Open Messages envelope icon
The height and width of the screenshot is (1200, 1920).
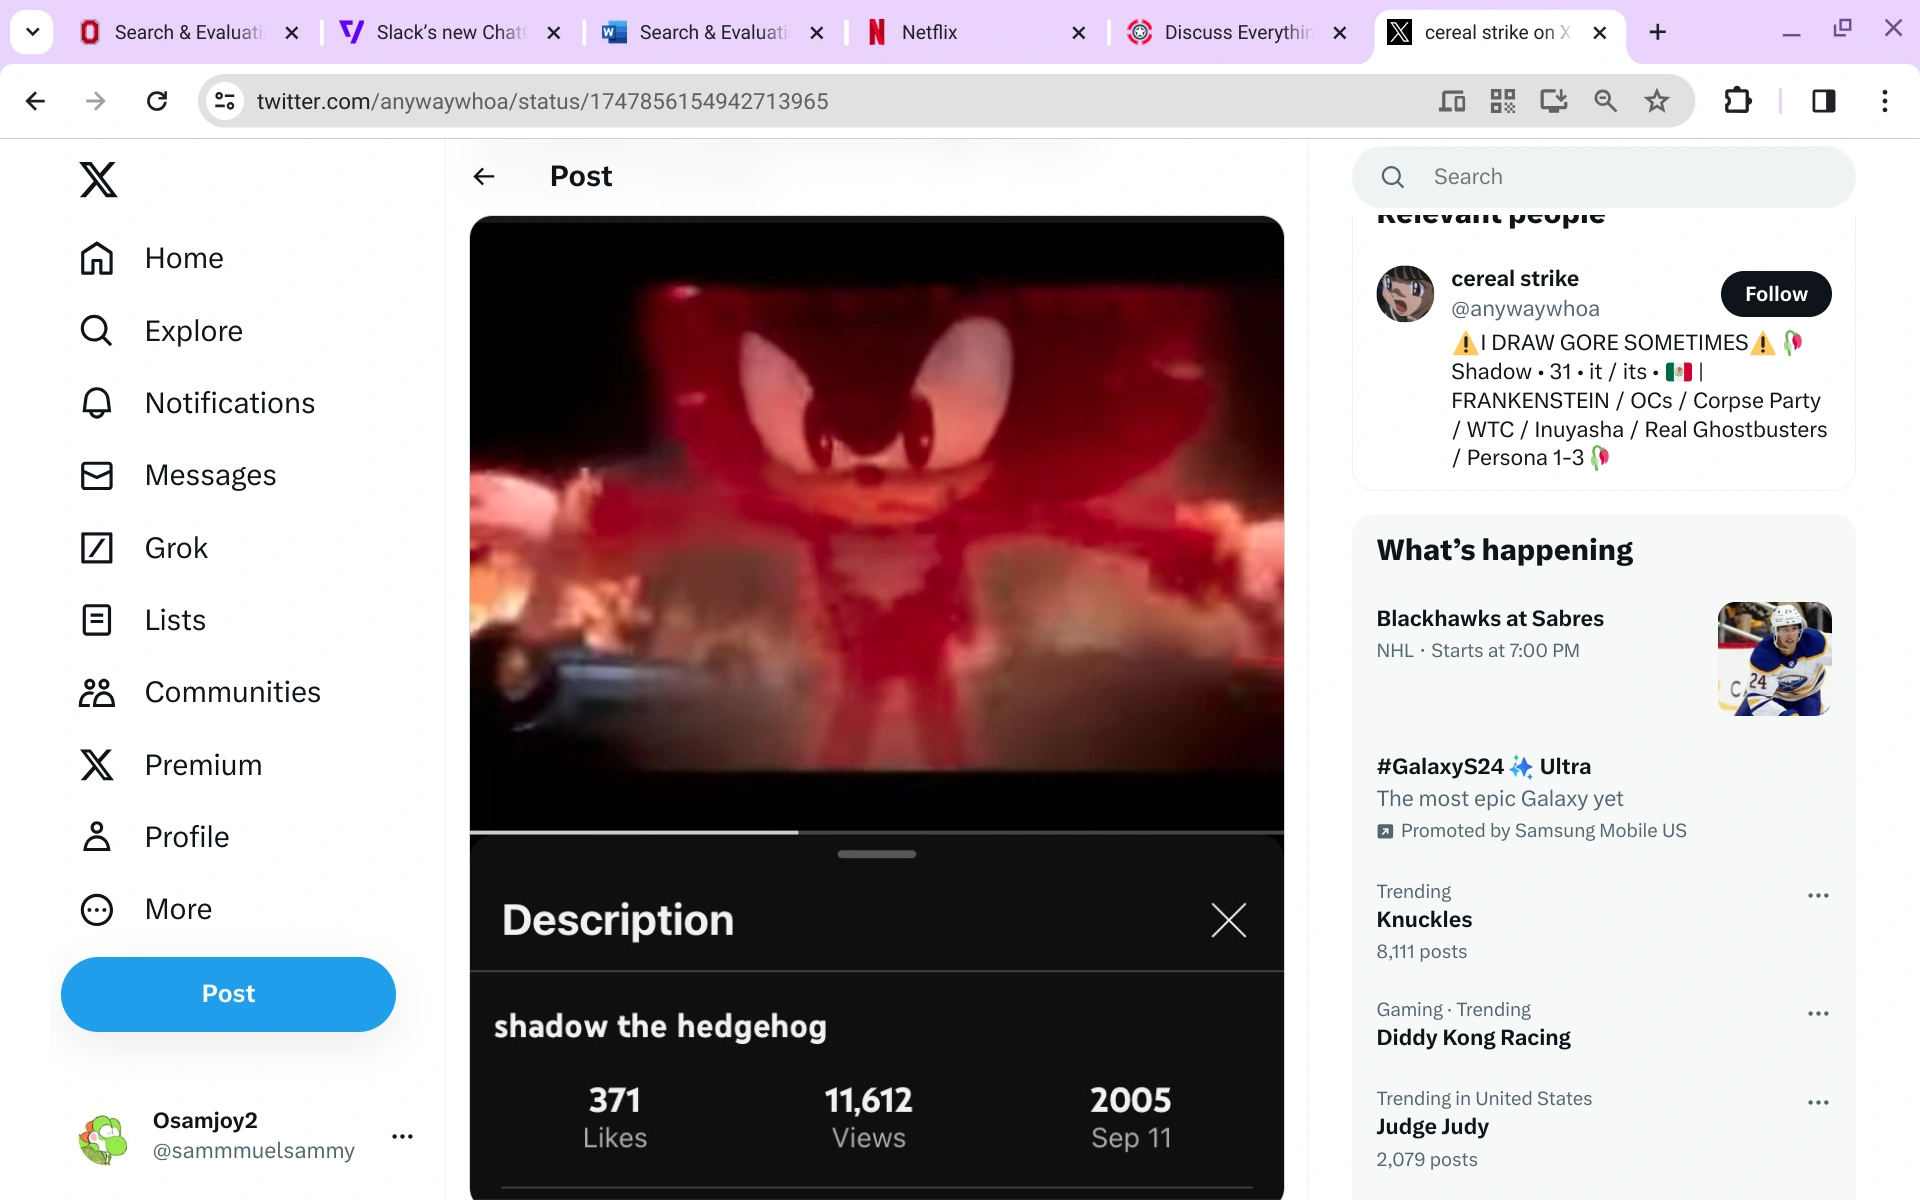point(97,475)
